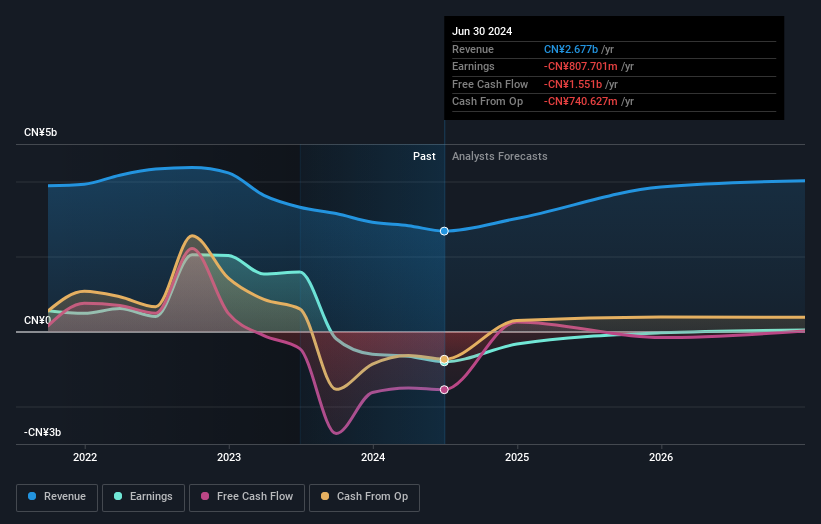Click the 2023 x-axis label
The height and width of the screenshot is (524, 821).
(229, 458)
